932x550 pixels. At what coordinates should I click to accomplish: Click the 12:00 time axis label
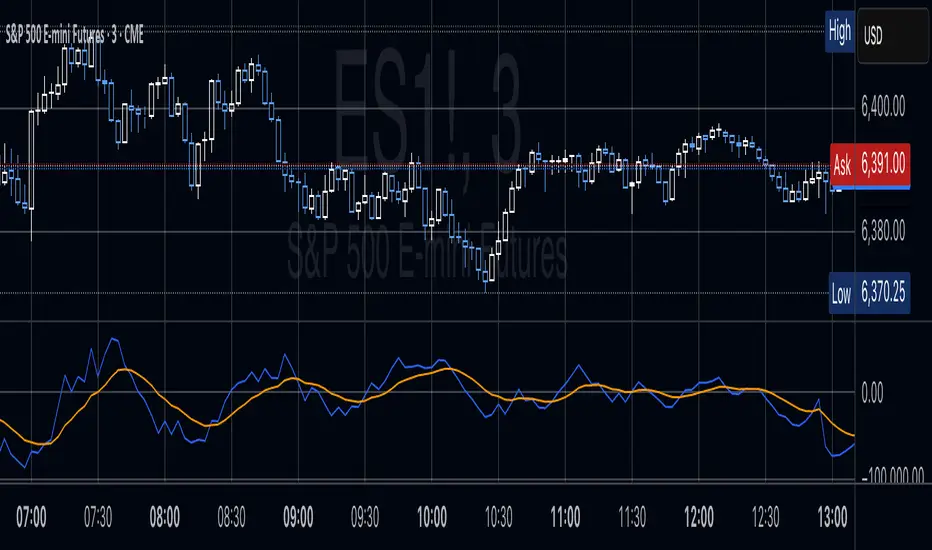698,517
